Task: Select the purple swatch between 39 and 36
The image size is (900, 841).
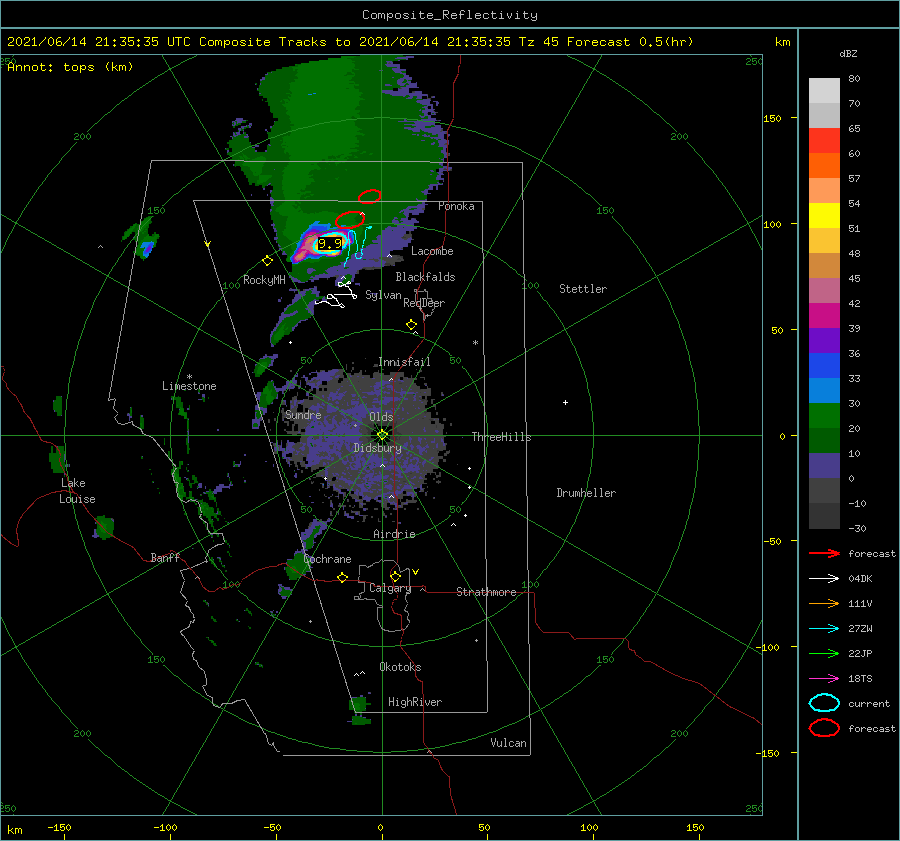Action: [x=824, y=340]
